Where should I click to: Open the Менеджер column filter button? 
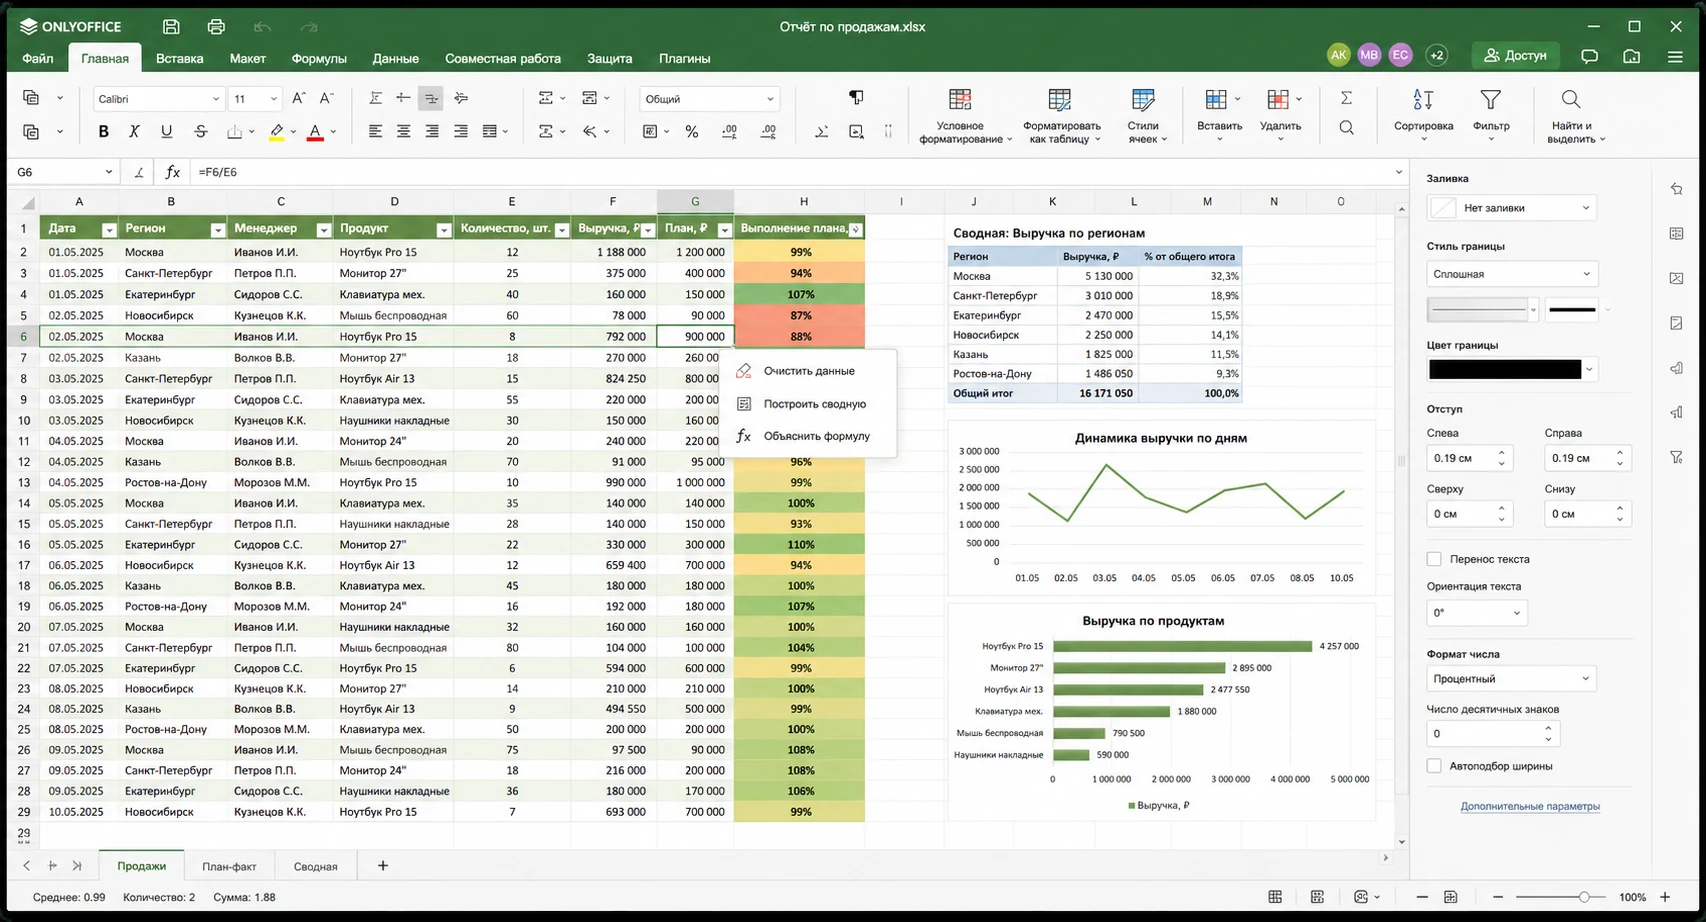pos(323,230)
